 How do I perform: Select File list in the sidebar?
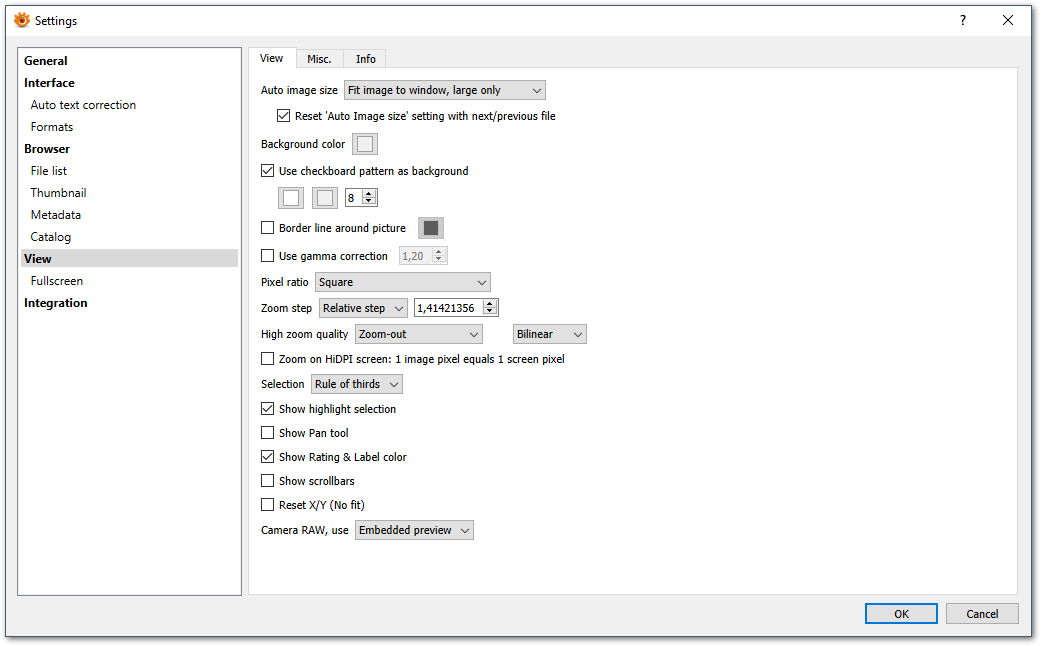pyautogui.click(x=48, y=171)
